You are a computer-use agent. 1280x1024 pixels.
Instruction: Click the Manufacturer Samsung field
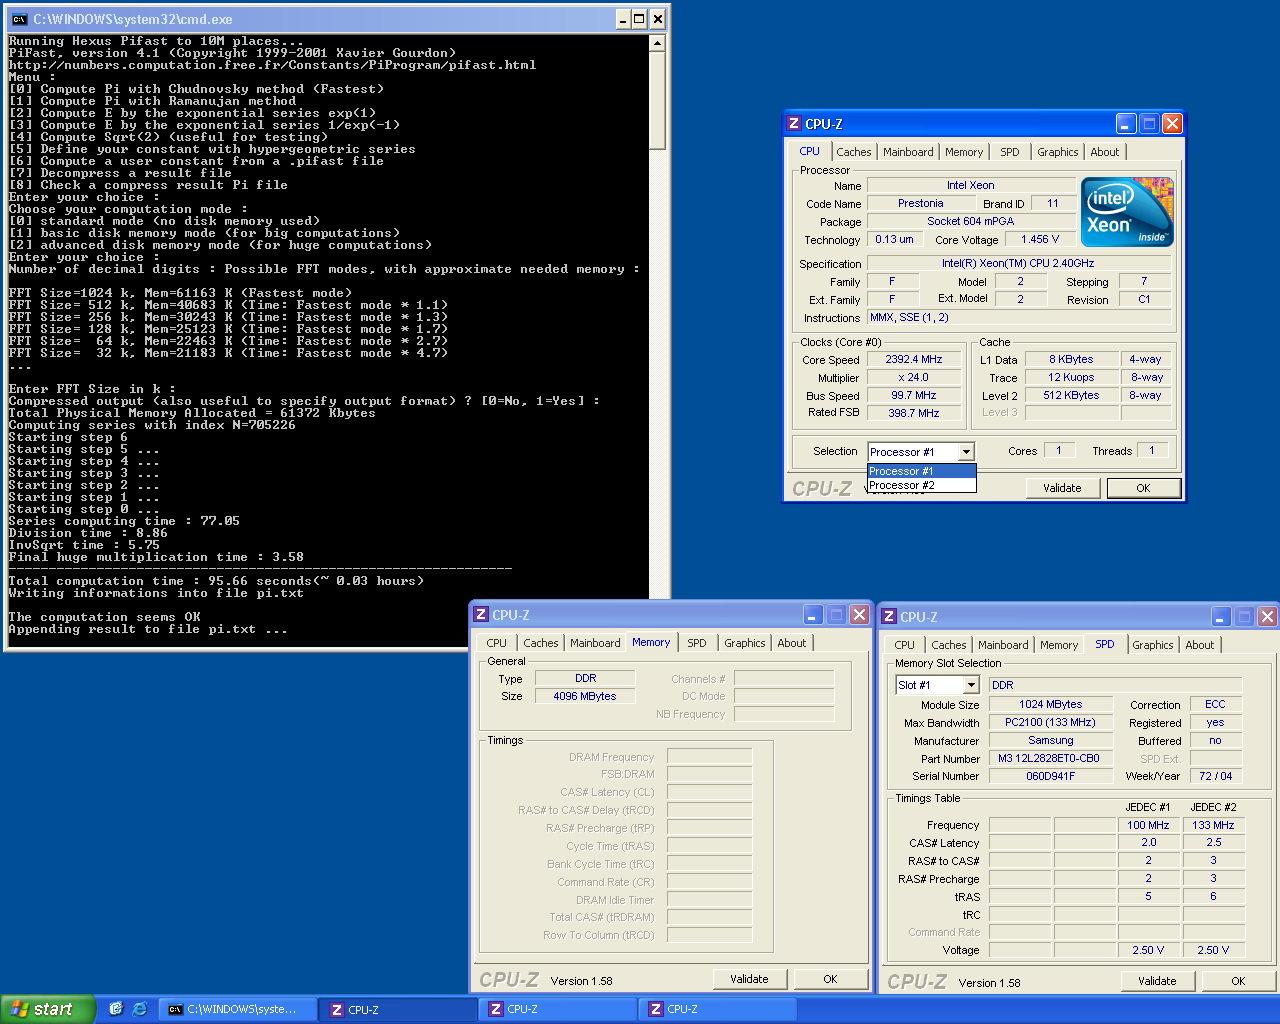tap(1051, 740)
